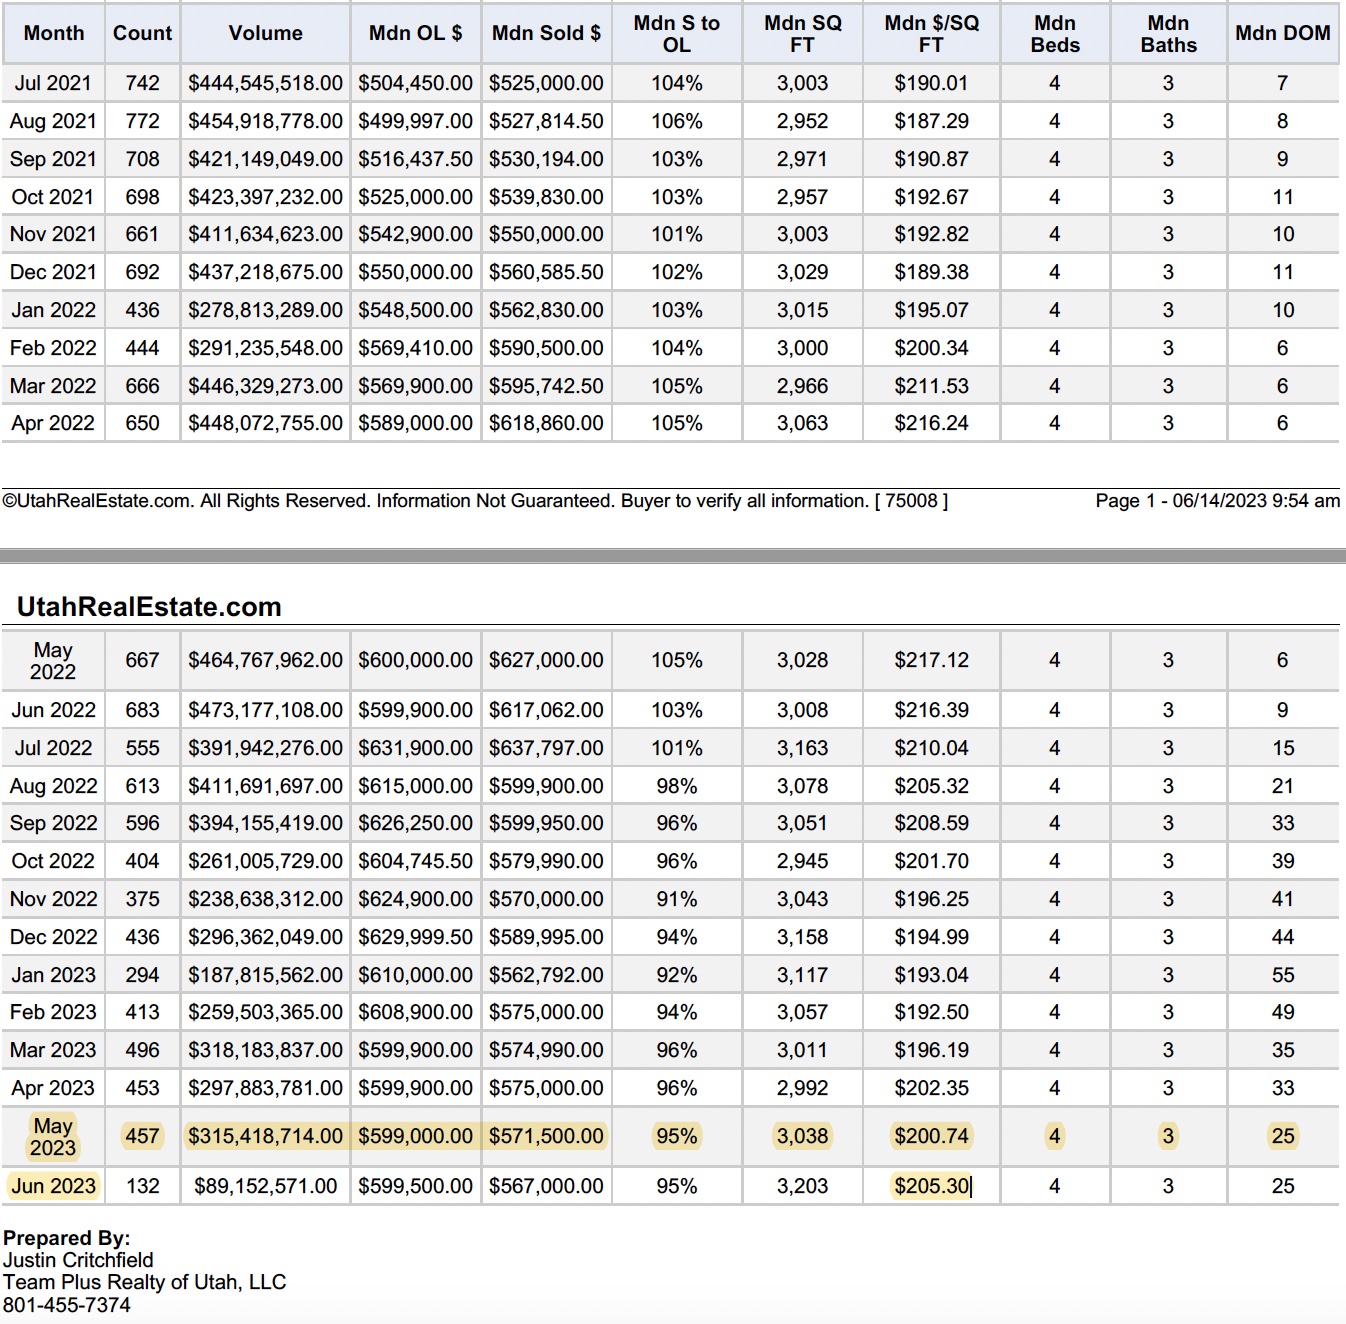Click the Page 1 timestamp text
1346x1324 pixels.
coord(1218,501)
